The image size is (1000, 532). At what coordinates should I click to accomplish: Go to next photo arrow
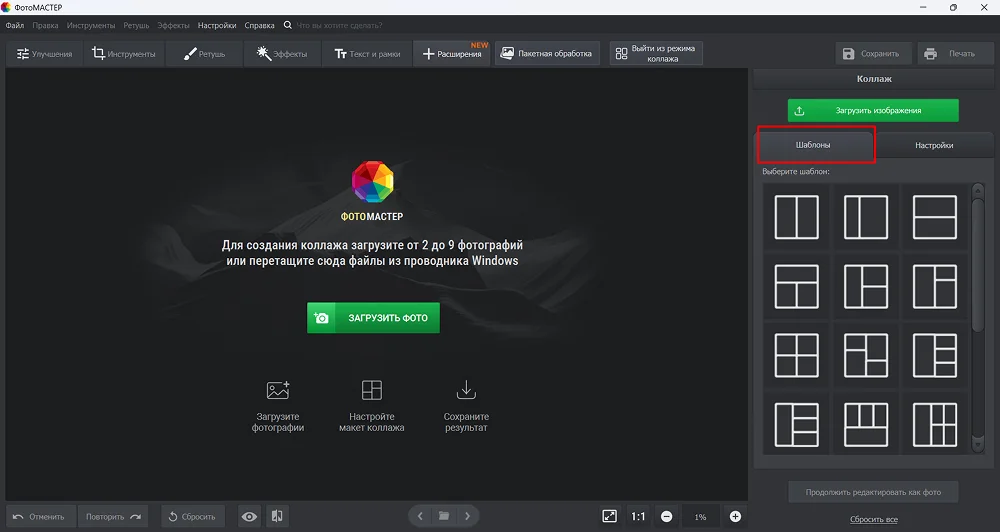(x=467, y=516)
